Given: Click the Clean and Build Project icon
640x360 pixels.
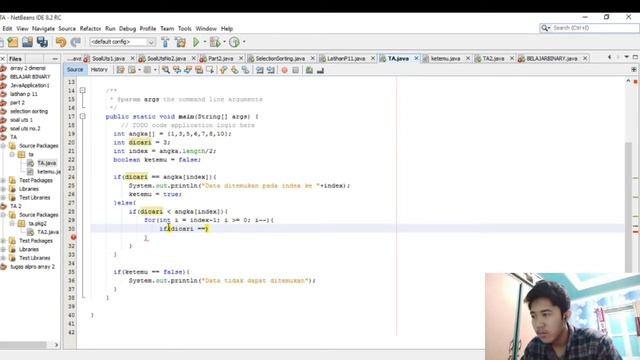Looking at the screenshot, I should click(x=180, y=42).
